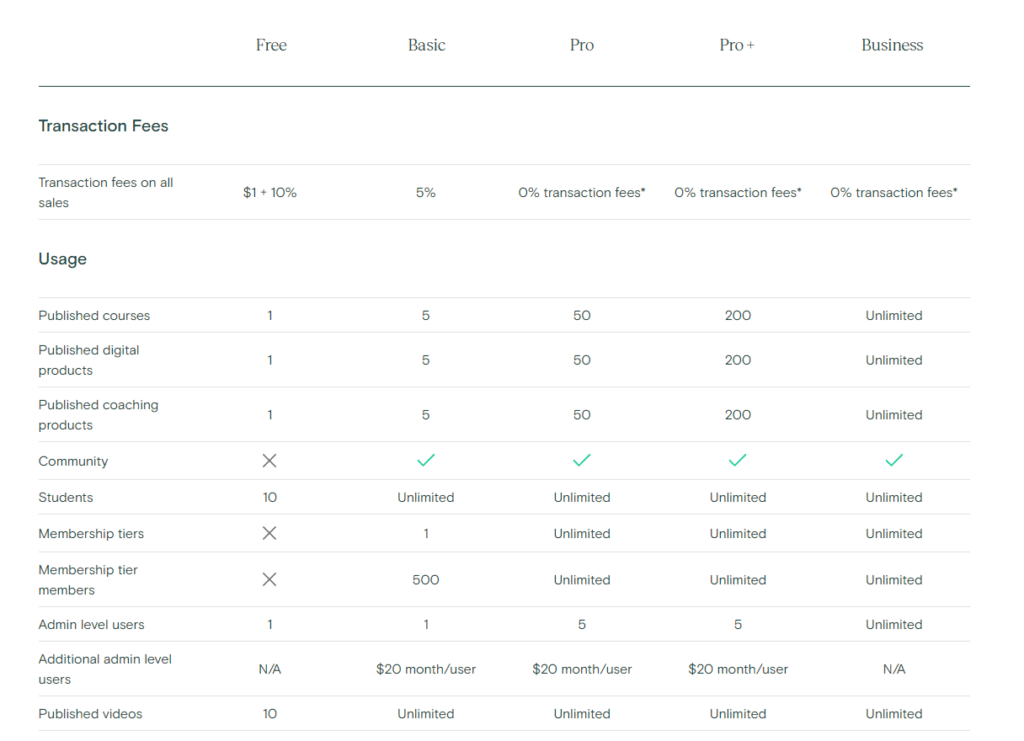Viewport: 1024px width, 741px height.
Task: Select the Basic plan column header
Action: (x=426, y=45)
